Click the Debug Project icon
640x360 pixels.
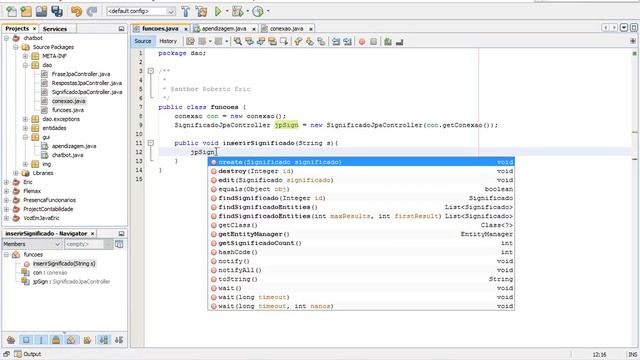click(237, 11)
